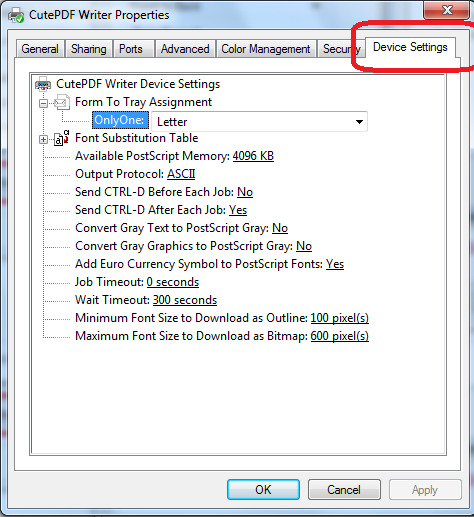The width and height of the screenshot is (474, 517).
Task: Select the printer icon beside CutePDF Writer Device Settings
Action: click(43, 84)
